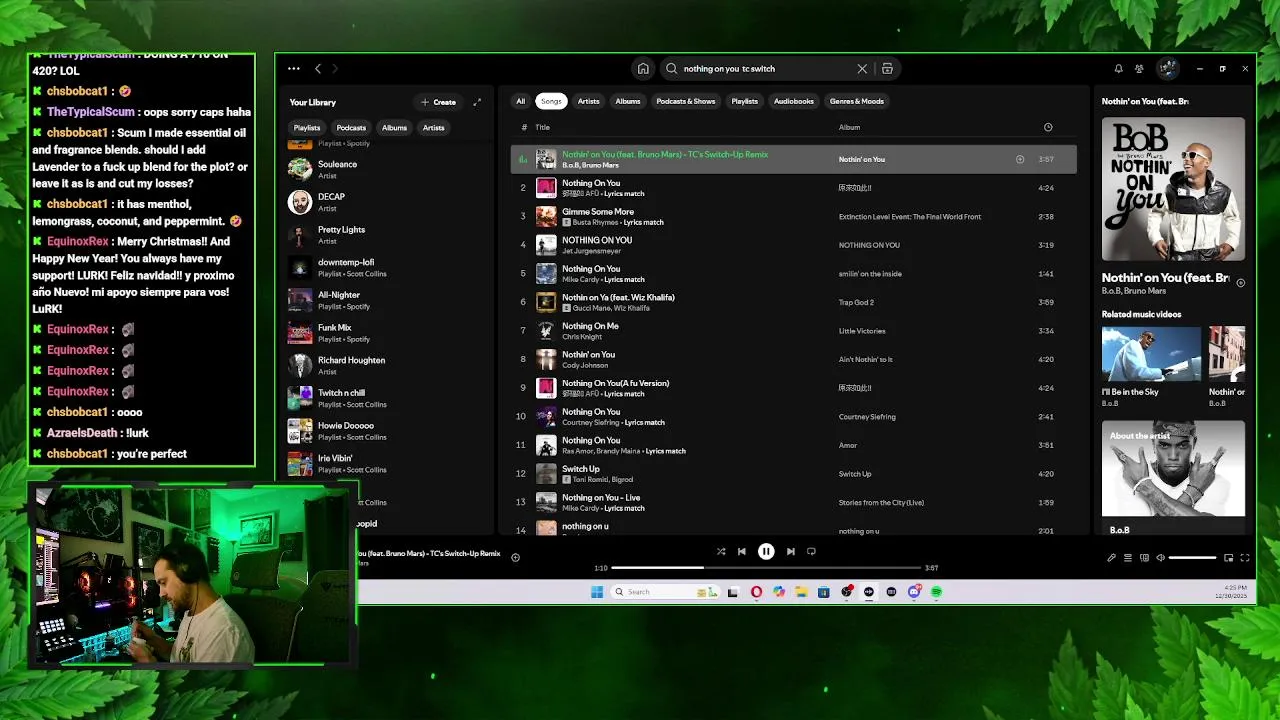Open Connect to a device
The height and width of the screenshot is (720, 1280).
coord(1144,558)
